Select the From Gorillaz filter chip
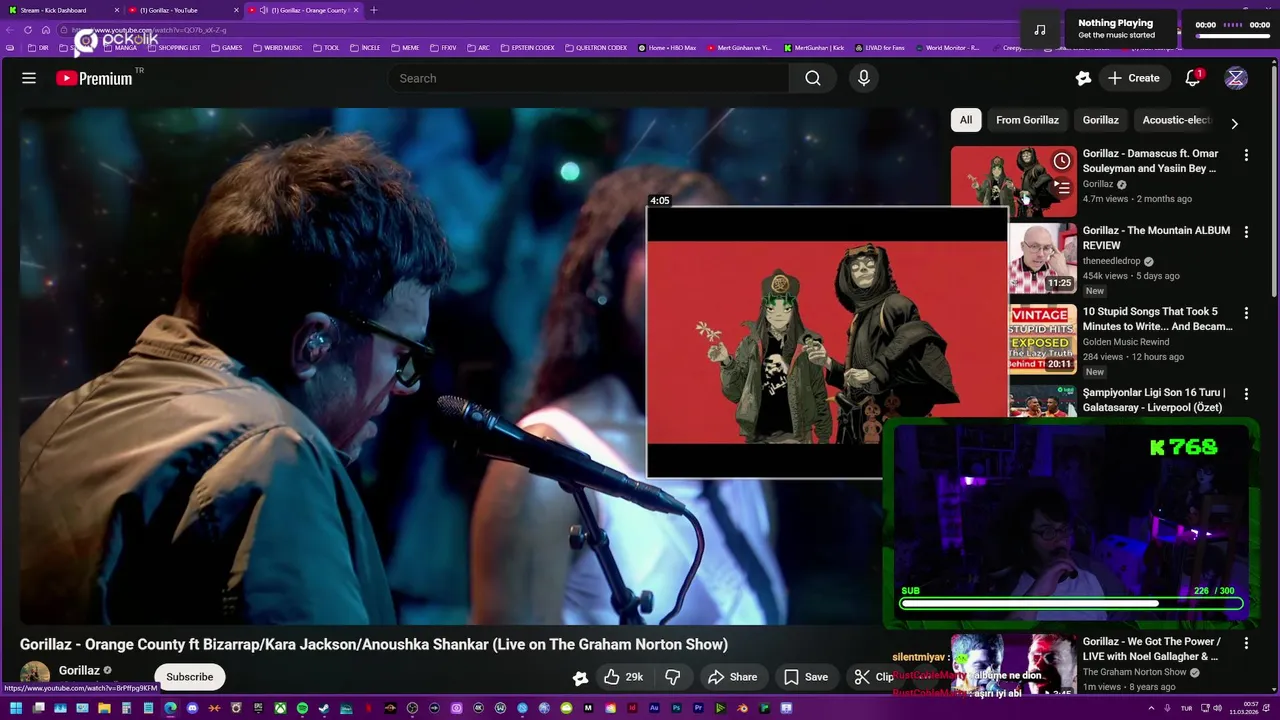 (x=1027, y=120)
